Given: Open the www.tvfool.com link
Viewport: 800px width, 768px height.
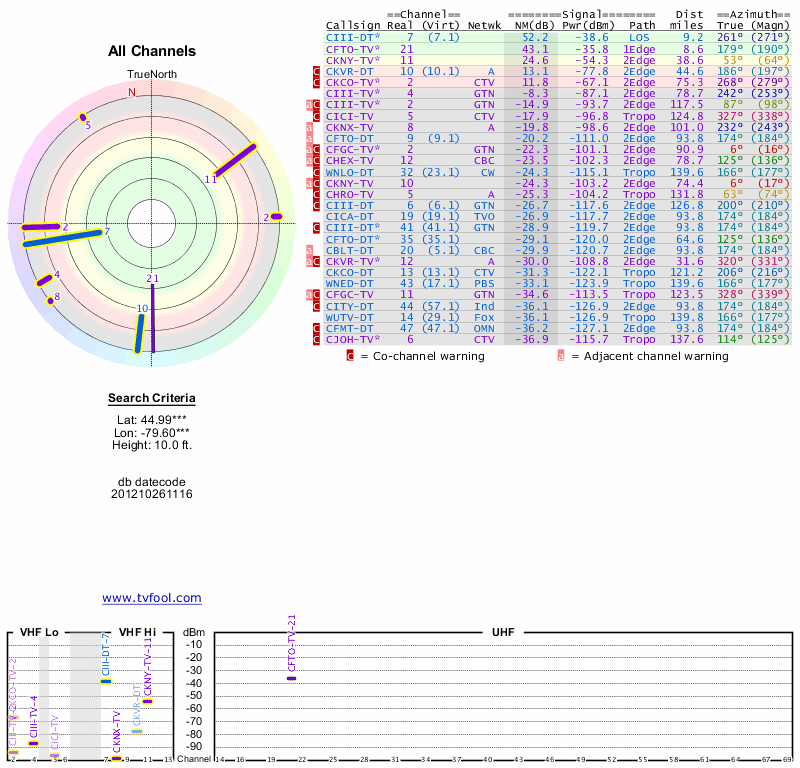Looking at the screenshot, I should point(152,598).
